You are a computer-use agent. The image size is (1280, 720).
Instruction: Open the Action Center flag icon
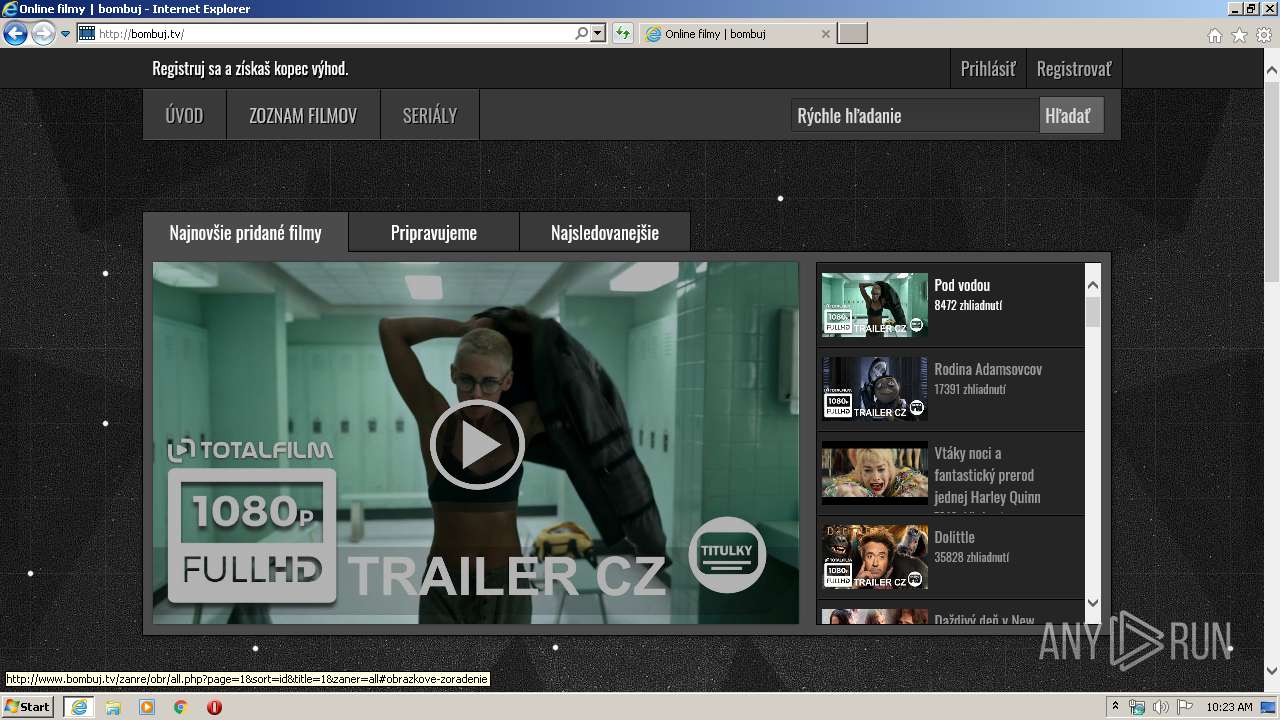(x=1185, y=707)
